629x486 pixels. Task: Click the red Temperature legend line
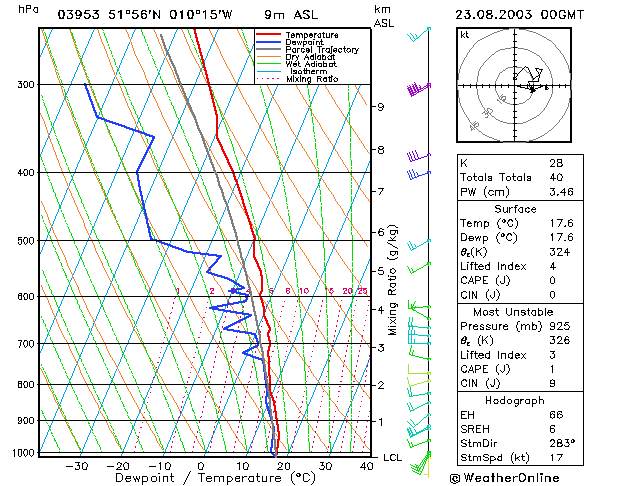268,35
